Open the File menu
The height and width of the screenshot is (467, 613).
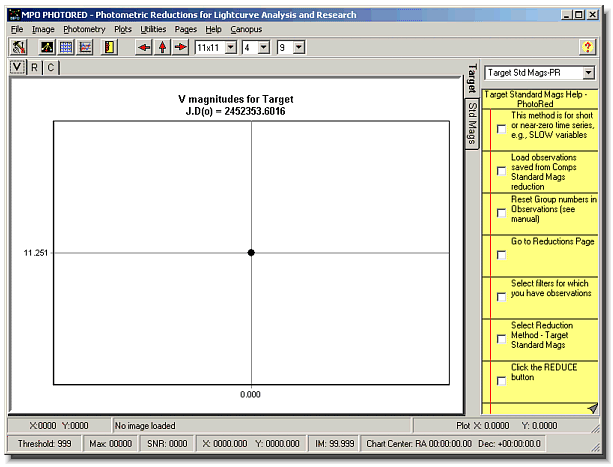pos(17,29)
